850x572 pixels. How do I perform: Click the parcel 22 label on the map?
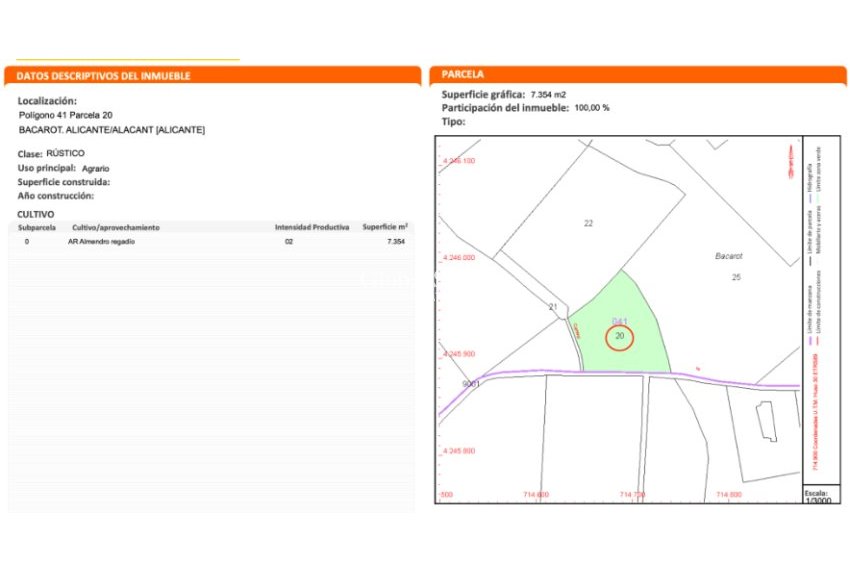tap(588, 223)
